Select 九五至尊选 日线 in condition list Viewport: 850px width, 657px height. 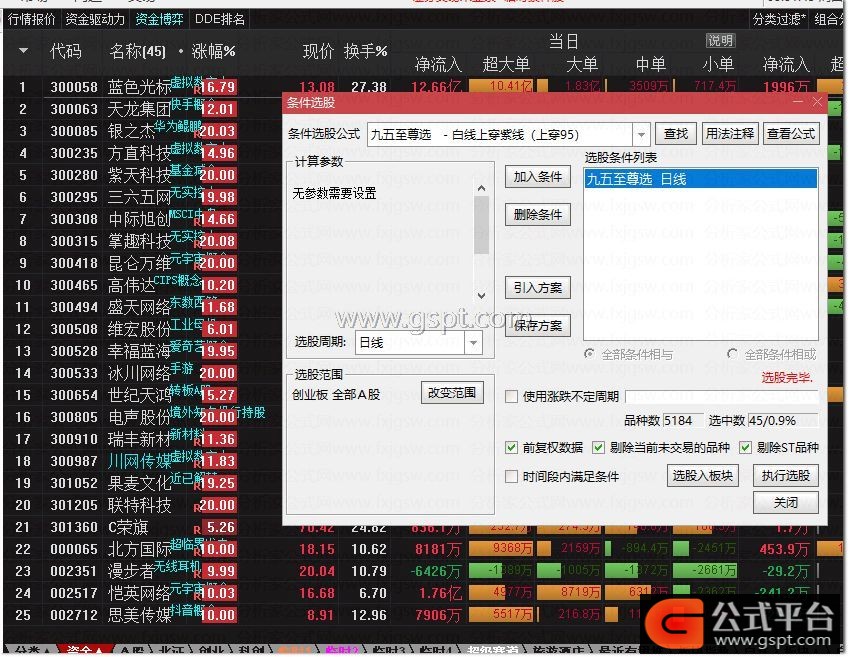pyautogui.click(x=700, y=179)
